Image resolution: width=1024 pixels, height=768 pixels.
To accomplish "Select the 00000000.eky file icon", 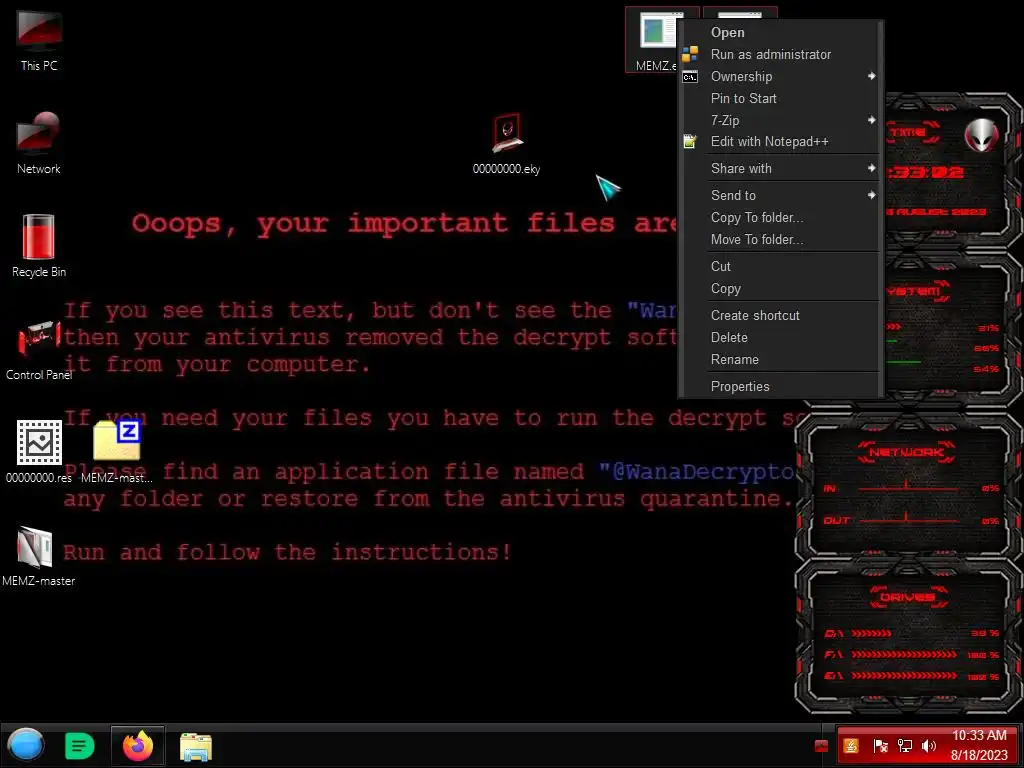I will coord(506,144).
